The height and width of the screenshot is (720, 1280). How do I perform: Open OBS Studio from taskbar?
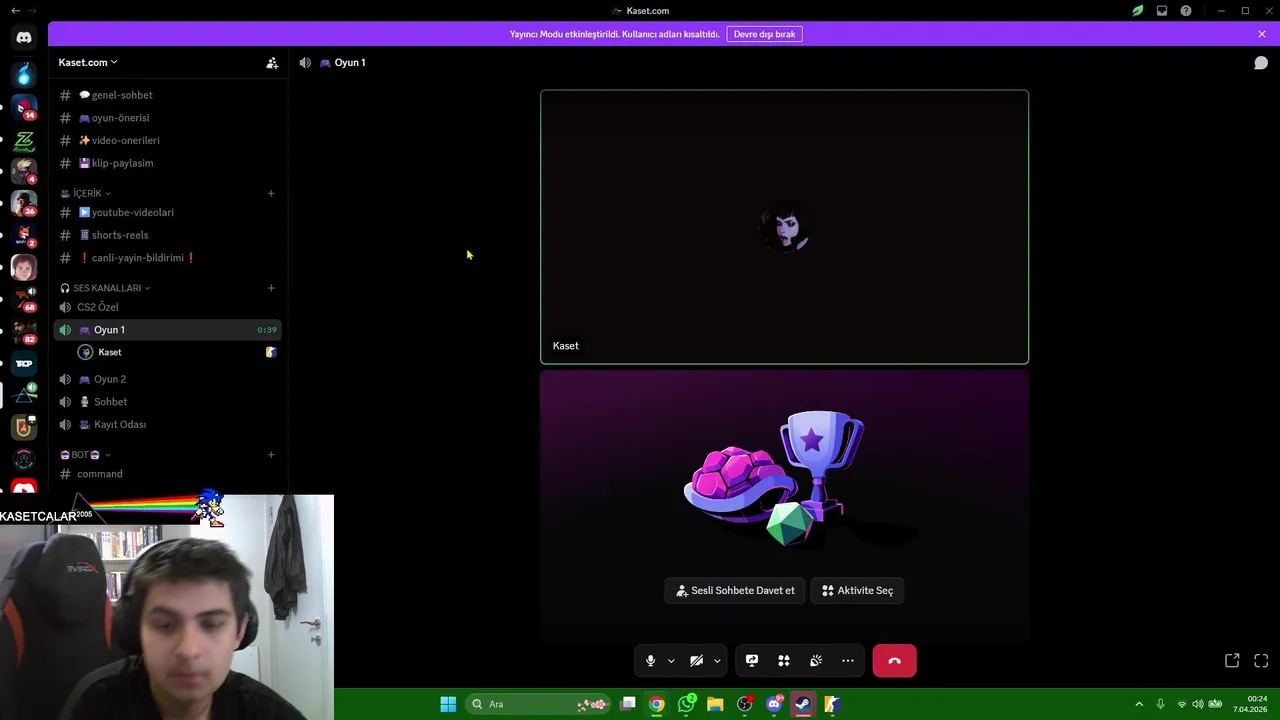[x=745, y=704]
